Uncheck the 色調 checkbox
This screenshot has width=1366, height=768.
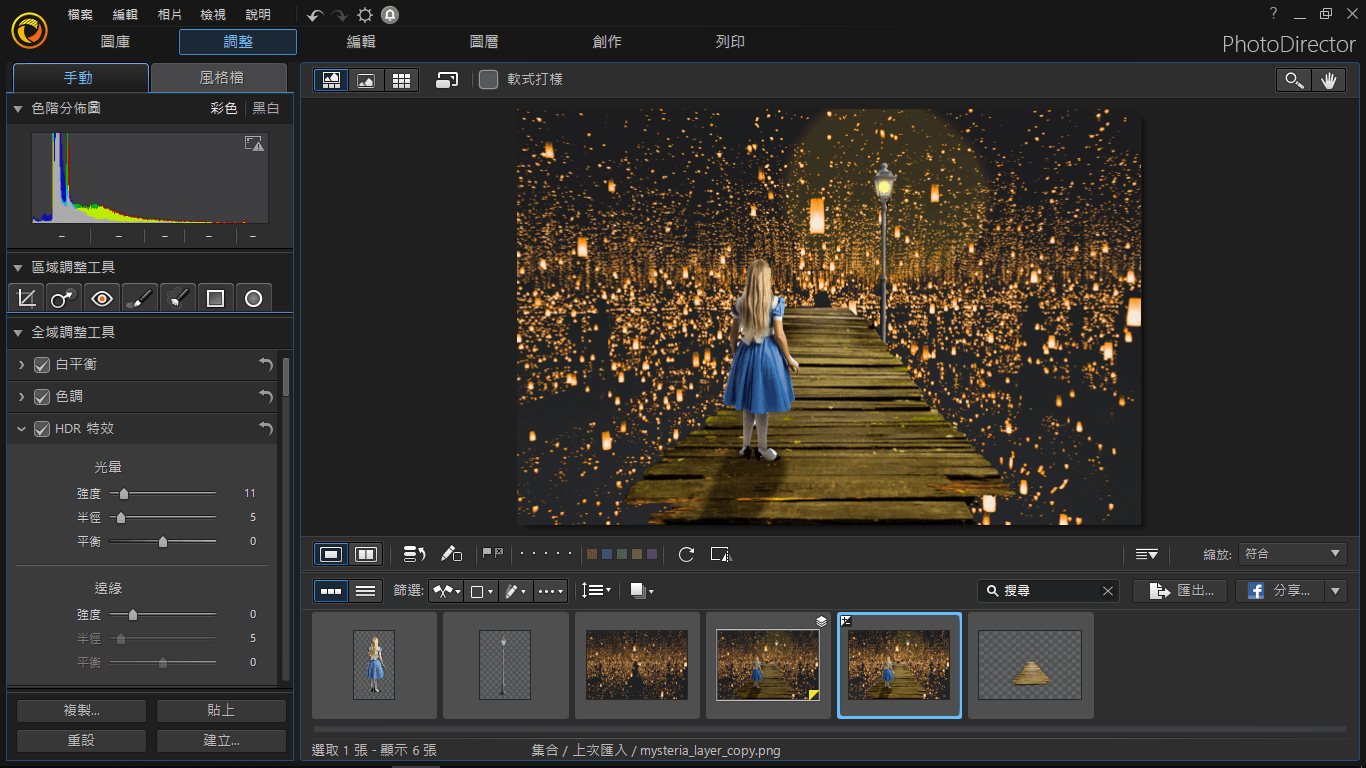pyautogui.click(x=42, y=397)
